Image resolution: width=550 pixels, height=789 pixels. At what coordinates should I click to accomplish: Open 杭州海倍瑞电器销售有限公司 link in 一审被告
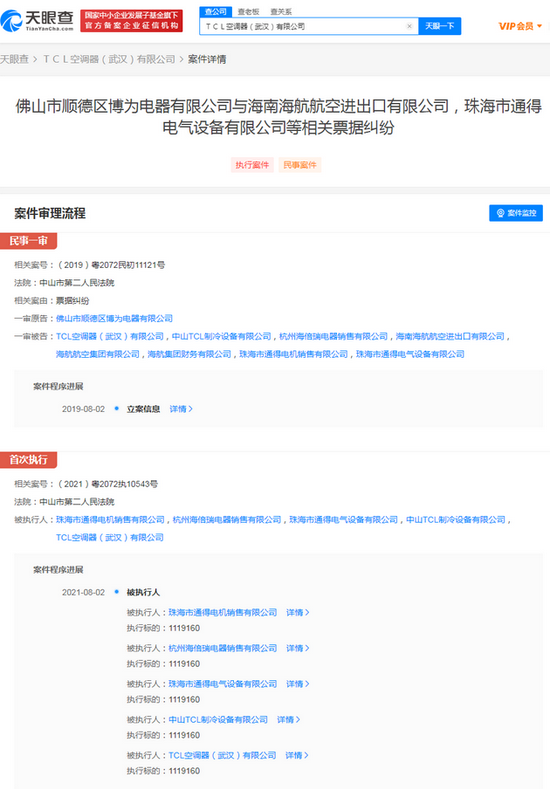tap(334, 336)
